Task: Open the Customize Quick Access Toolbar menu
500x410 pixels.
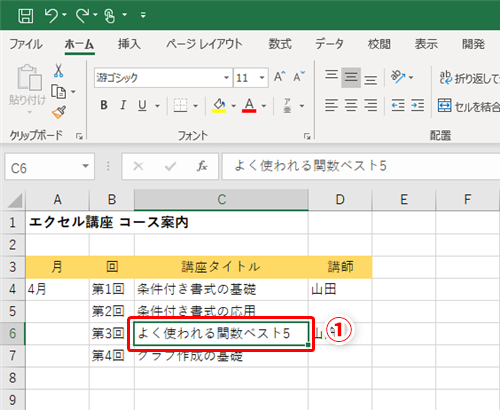Action: click(x=143, y=15)
